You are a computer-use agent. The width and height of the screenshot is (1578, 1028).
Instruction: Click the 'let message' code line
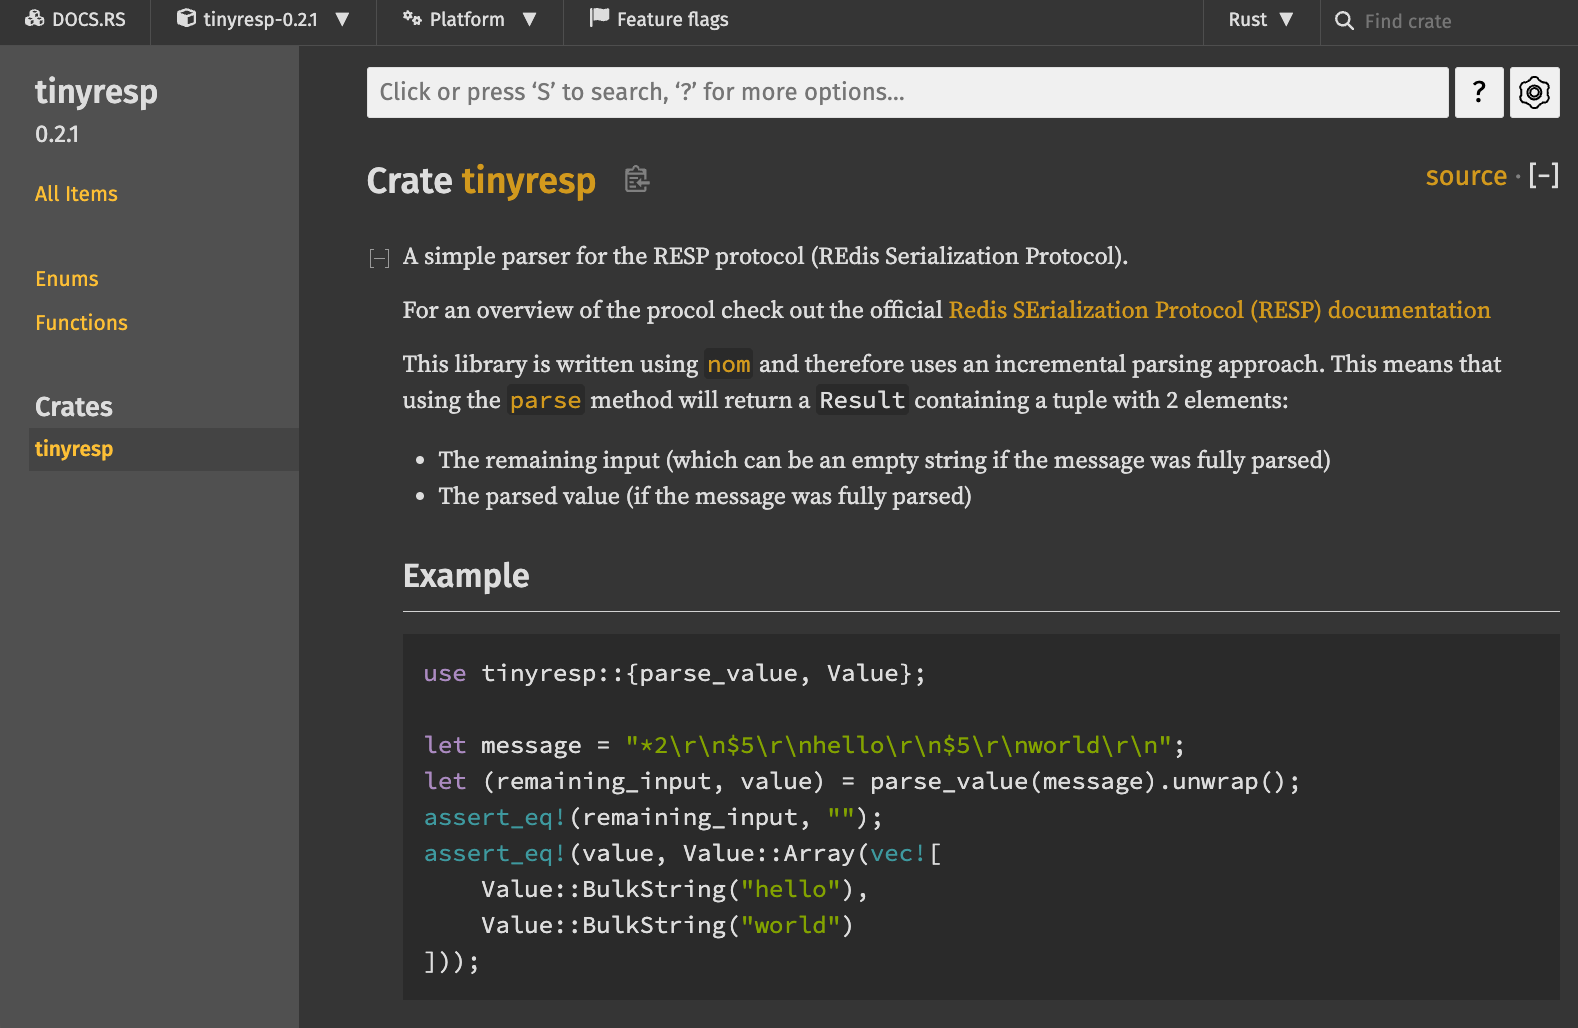coord(804,746)
